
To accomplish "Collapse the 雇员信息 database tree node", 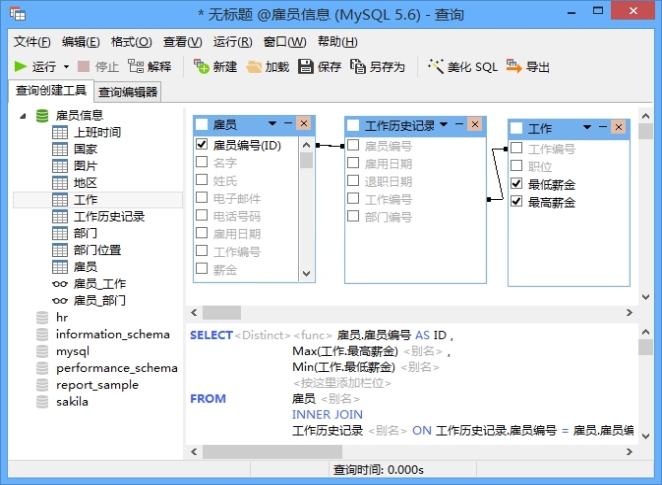I will pyautogui.click(x=23, y=116).
